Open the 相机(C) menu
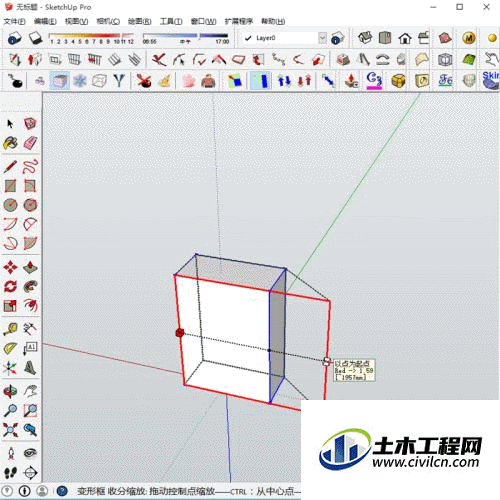500x500 pixels. 108,21
